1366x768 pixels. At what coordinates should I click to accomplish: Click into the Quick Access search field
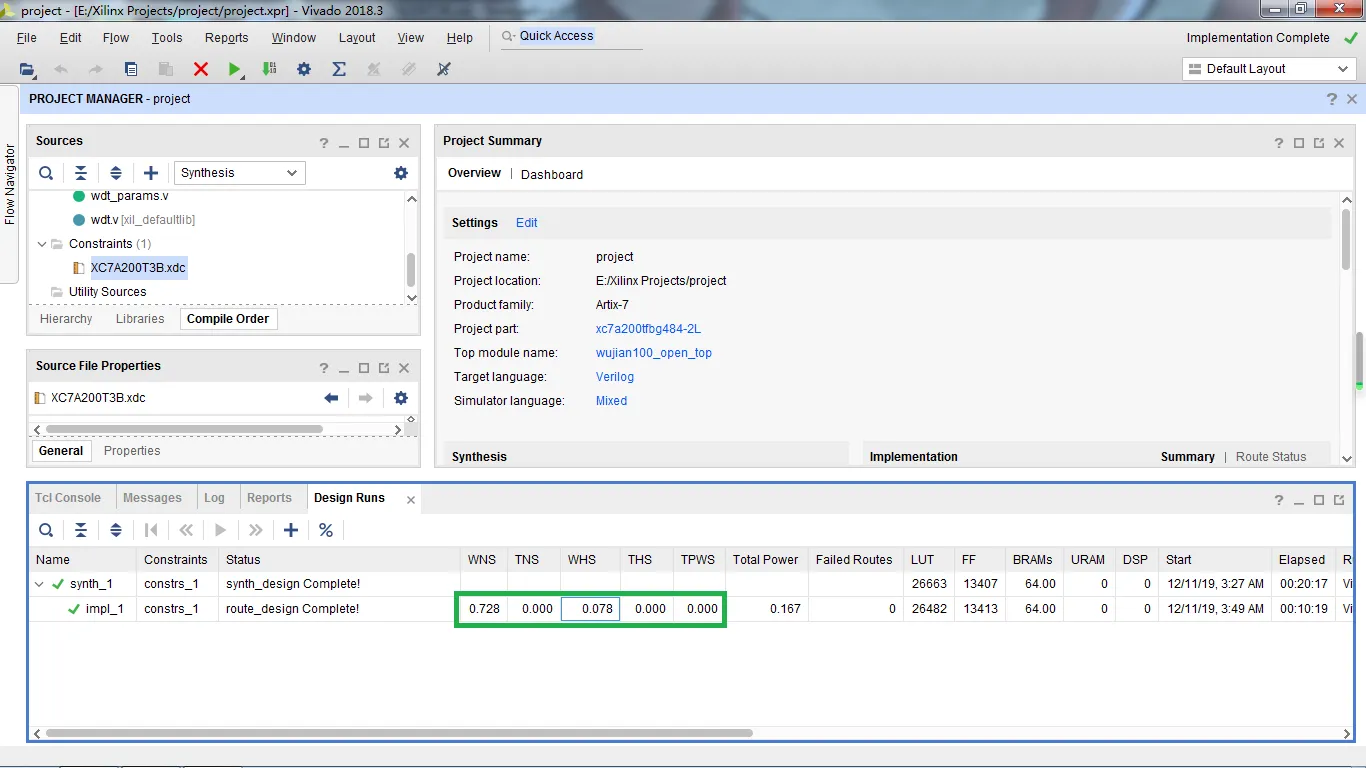click(x=570, y=36)
